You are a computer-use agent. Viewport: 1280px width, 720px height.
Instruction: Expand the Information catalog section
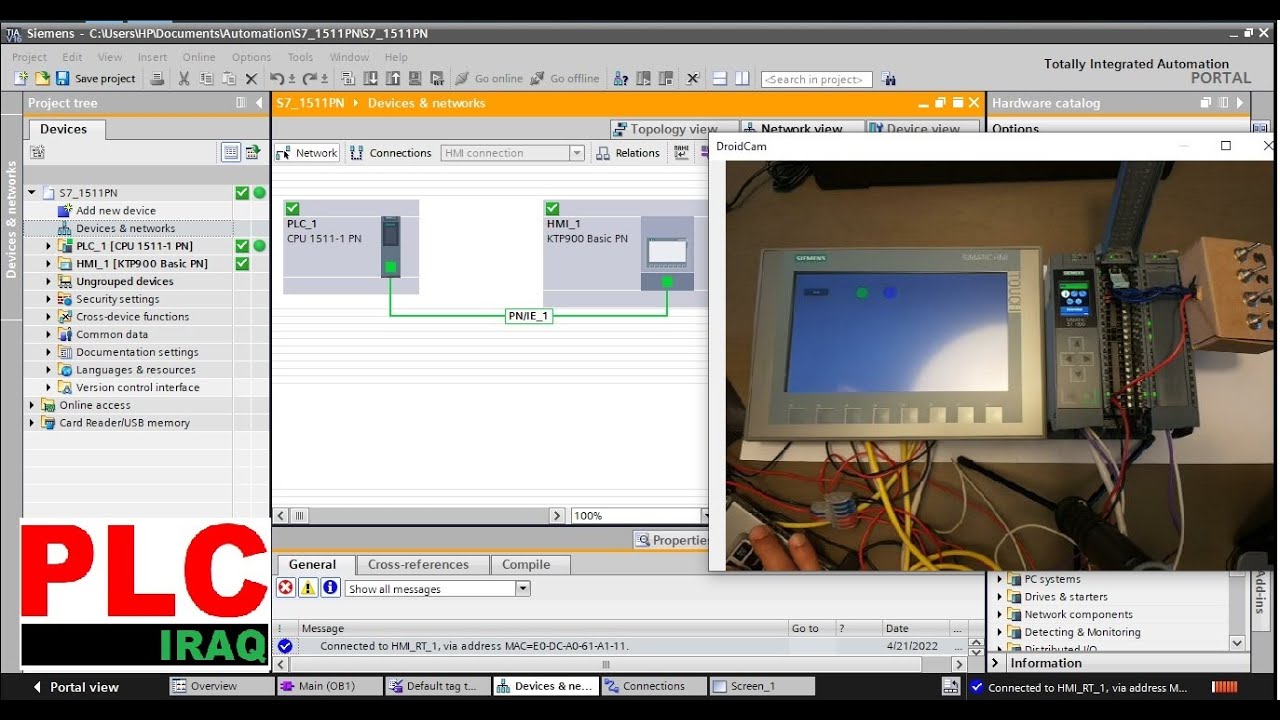996,663
